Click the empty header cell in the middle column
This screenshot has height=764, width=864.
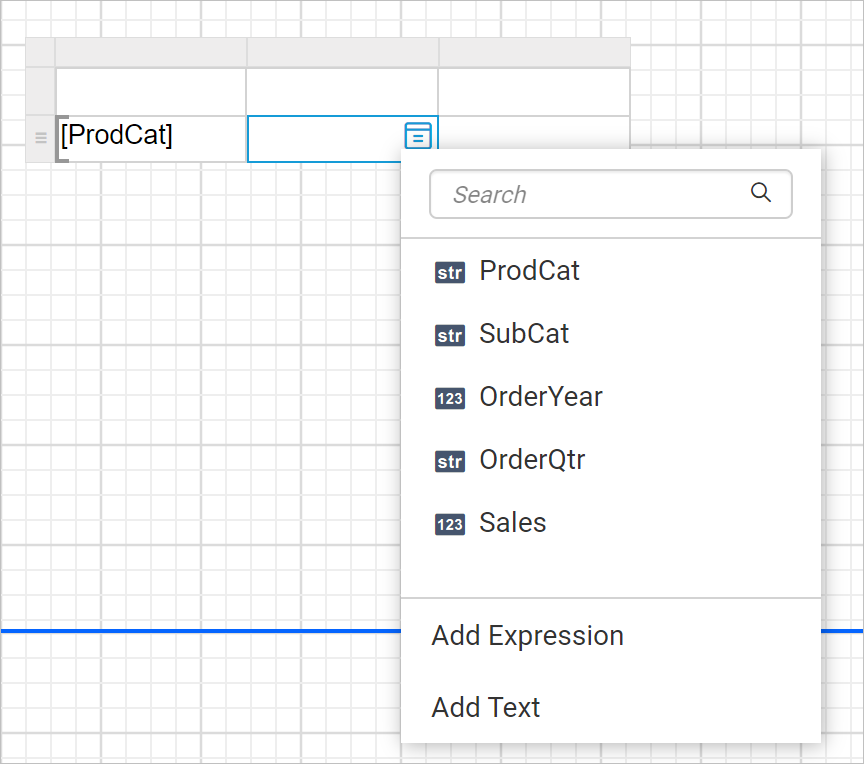click(342, 92)
